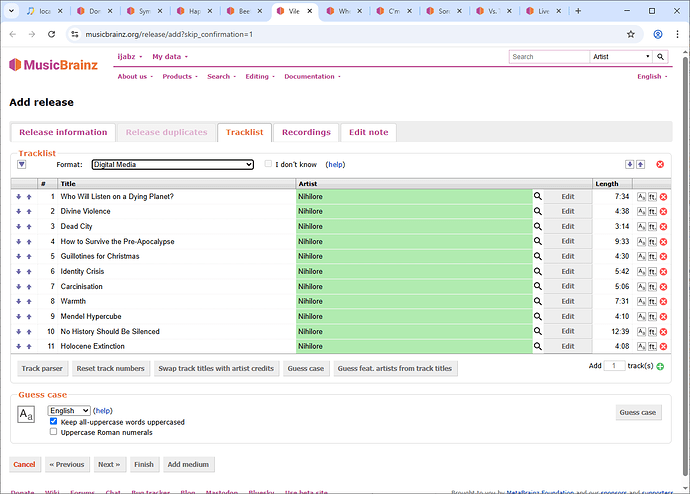Move track 2 Divine Violence up
Viewport: 690px width, 494px height.
pos(29,211)
